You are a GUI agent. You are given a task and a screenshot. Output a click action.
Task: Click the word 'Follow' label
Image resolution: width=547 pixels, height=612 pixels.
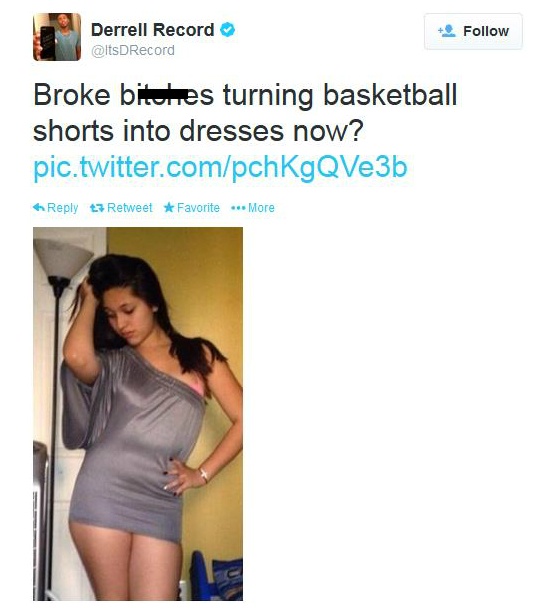pyautogui.click(x=486, y=31)
